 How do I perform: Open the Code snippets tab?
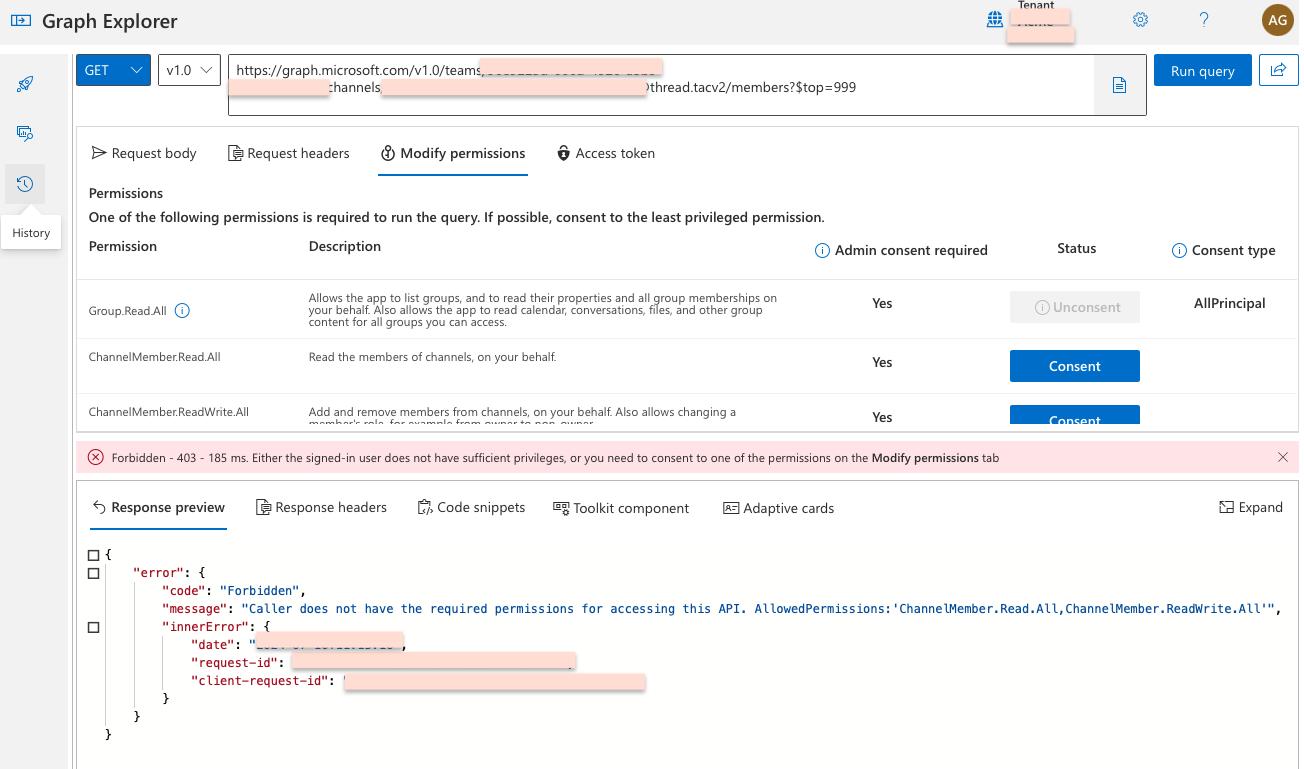(471, 508)
